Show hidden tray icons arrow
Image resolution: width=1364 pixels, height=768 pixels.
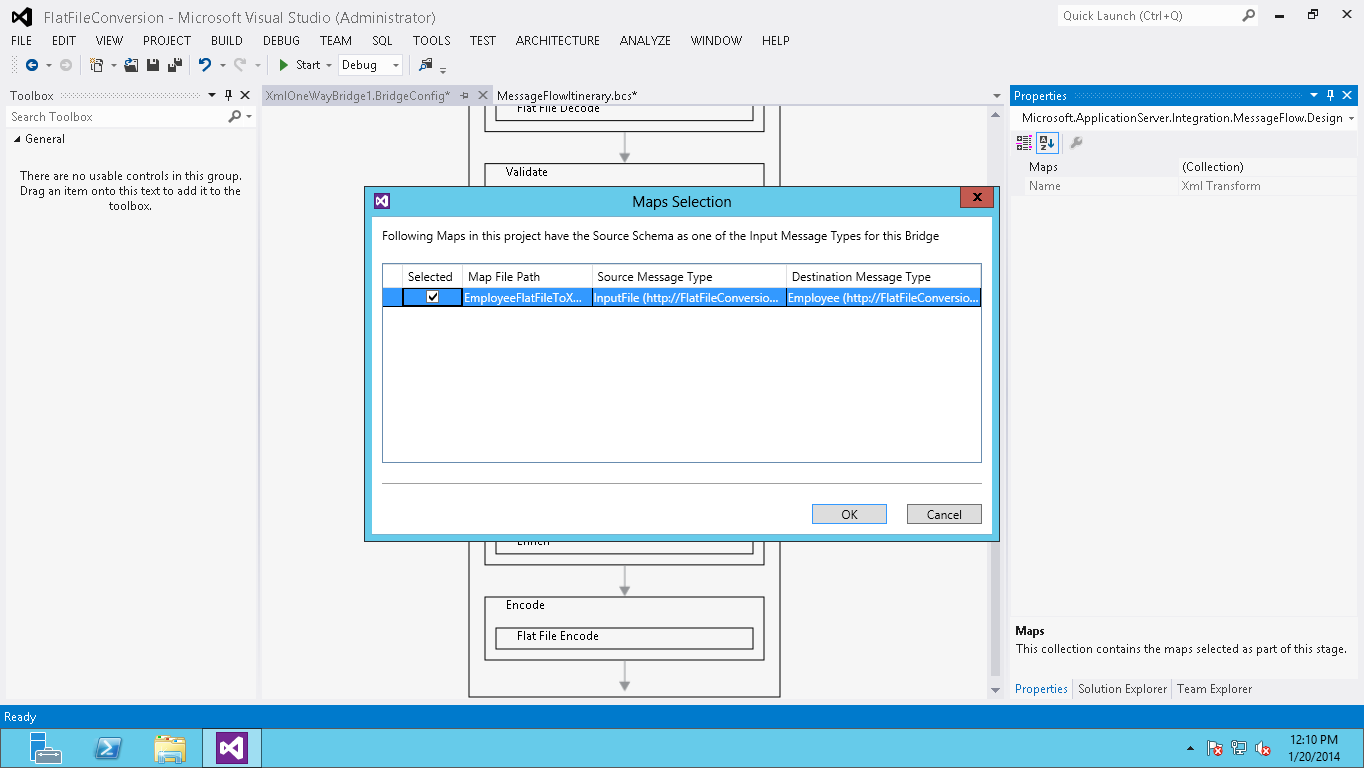(1190, 748)
